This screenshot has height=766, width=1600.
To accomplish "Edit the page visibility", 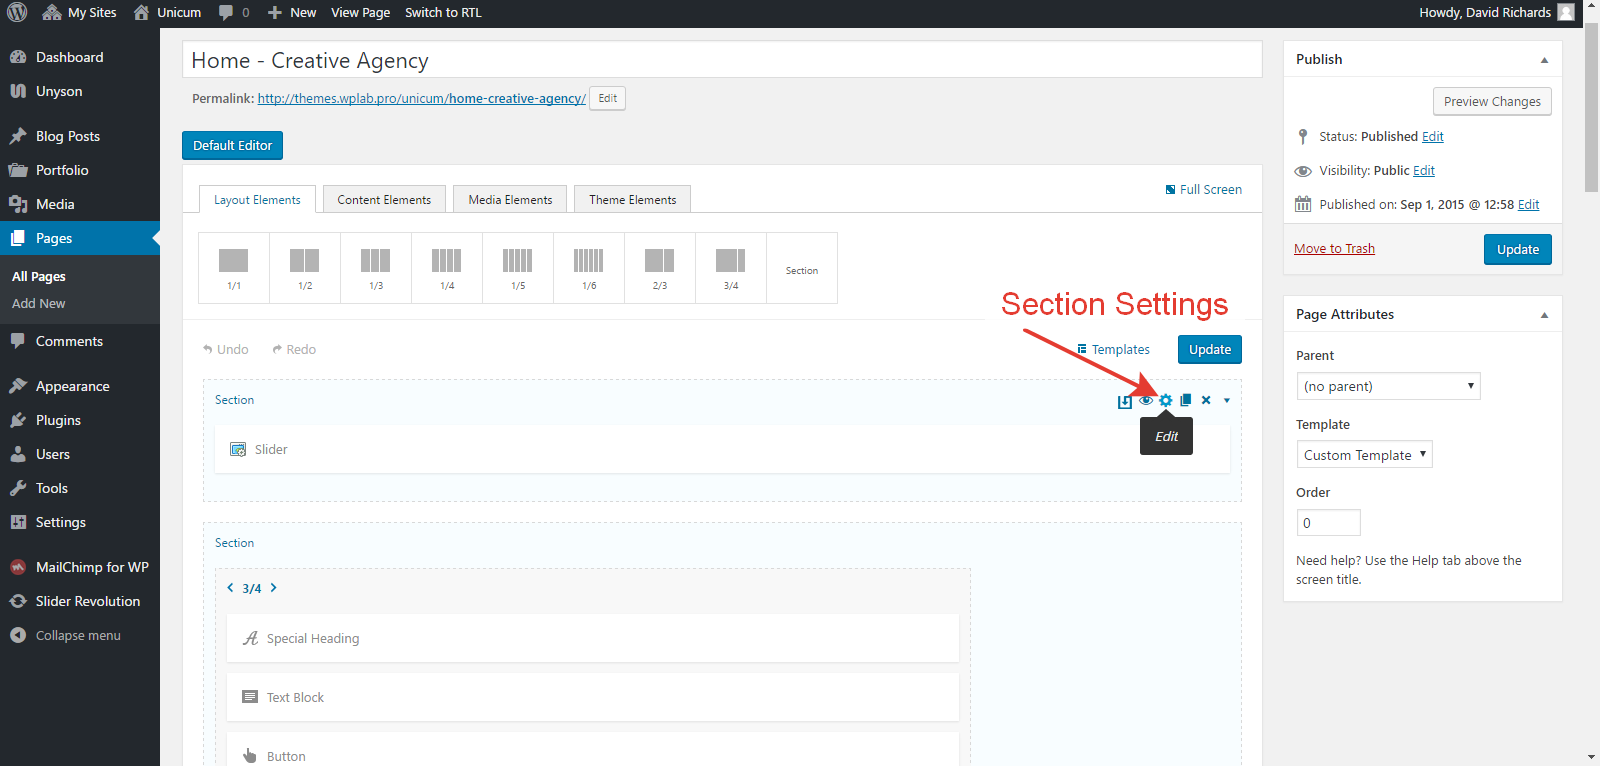I will 1424,171.
